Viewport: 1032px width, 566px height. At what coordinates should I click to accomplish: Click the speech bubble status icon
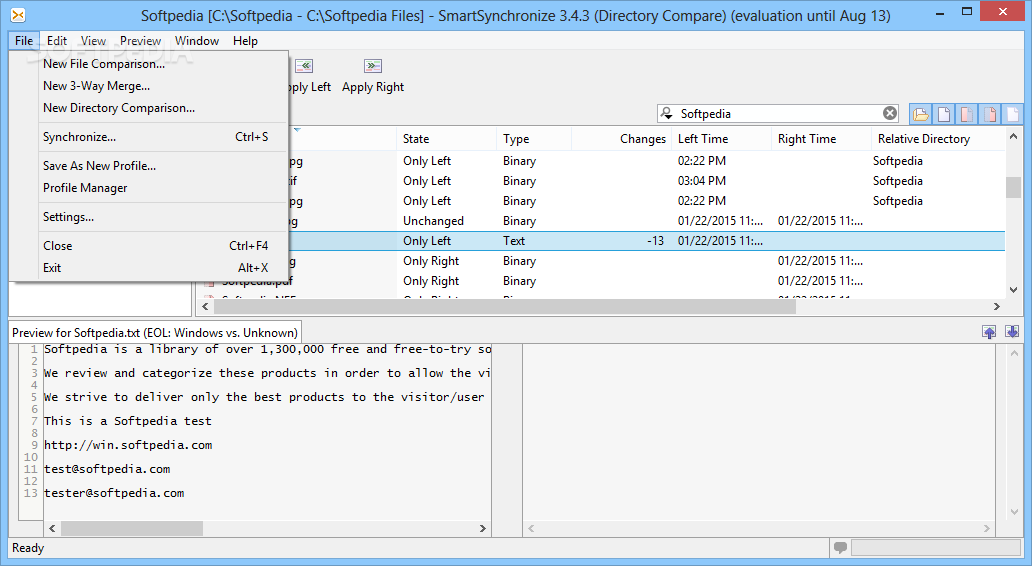pos(840,548)
